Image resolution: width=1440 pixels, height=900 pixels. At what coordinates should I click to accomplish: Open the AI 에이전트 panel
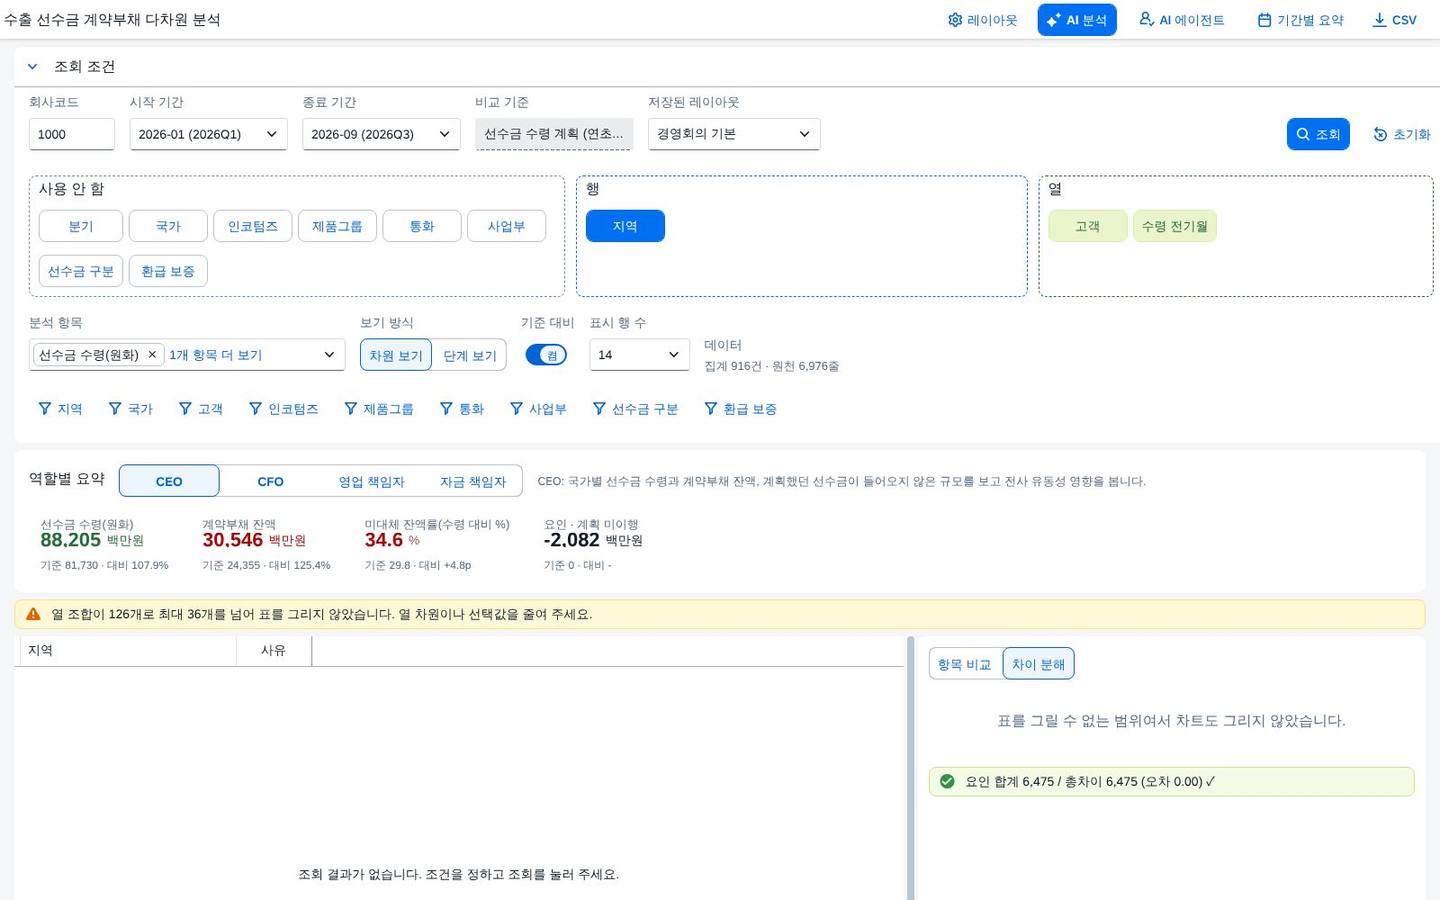pyautogui.click(x=1181, y=20)
